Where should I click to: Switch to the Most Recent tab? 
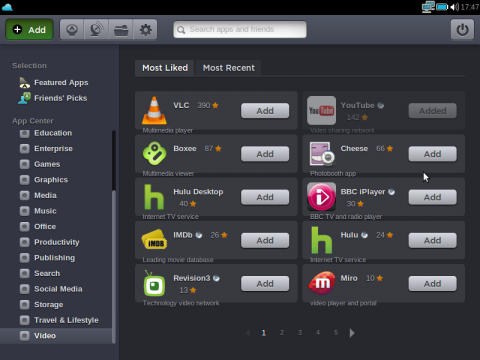229,68
